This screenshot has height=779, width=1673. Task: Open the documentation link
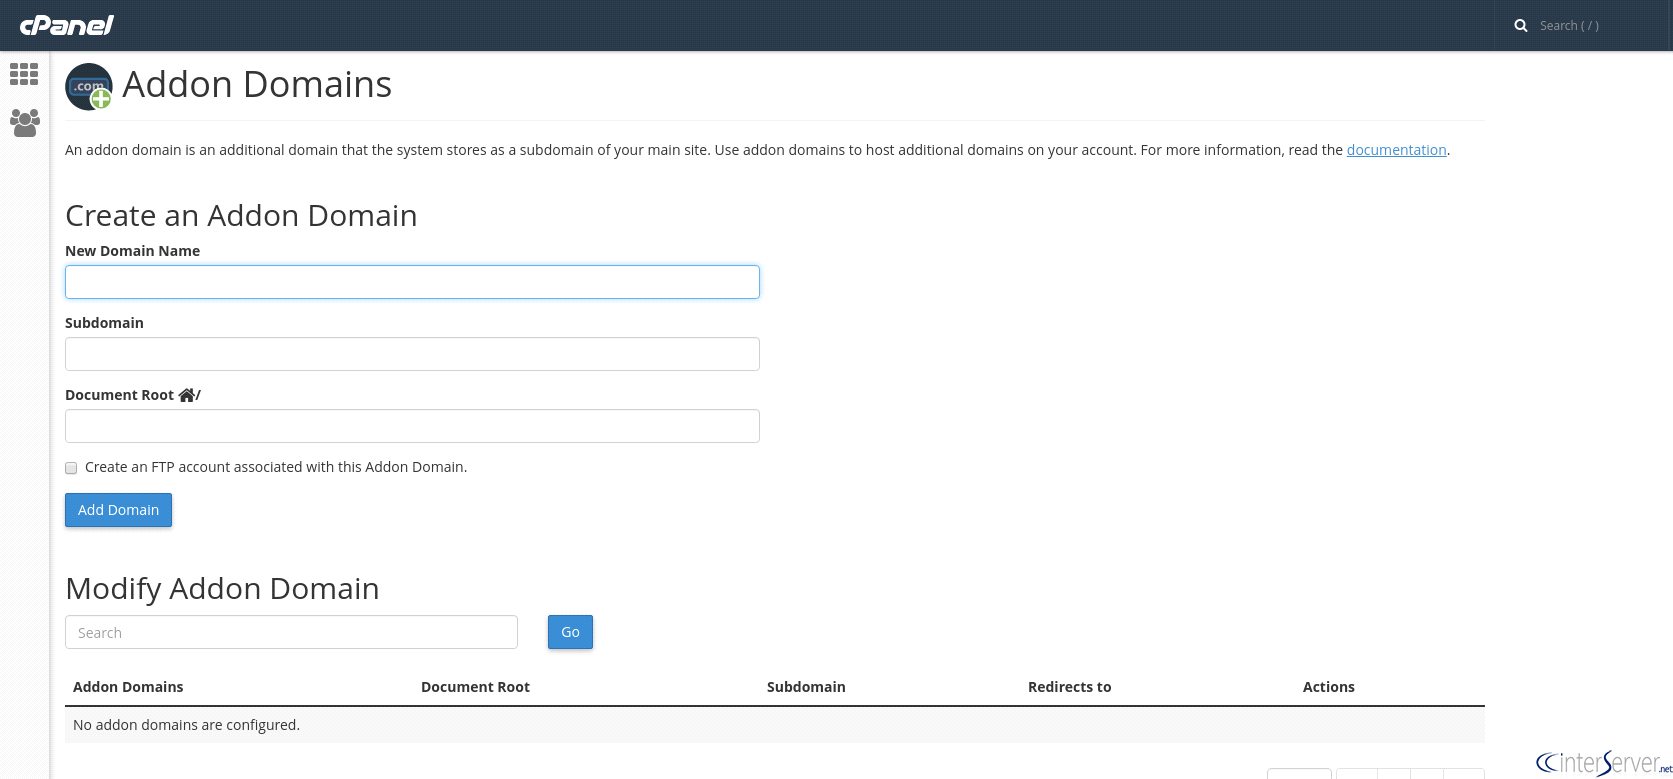(1396, 150)
